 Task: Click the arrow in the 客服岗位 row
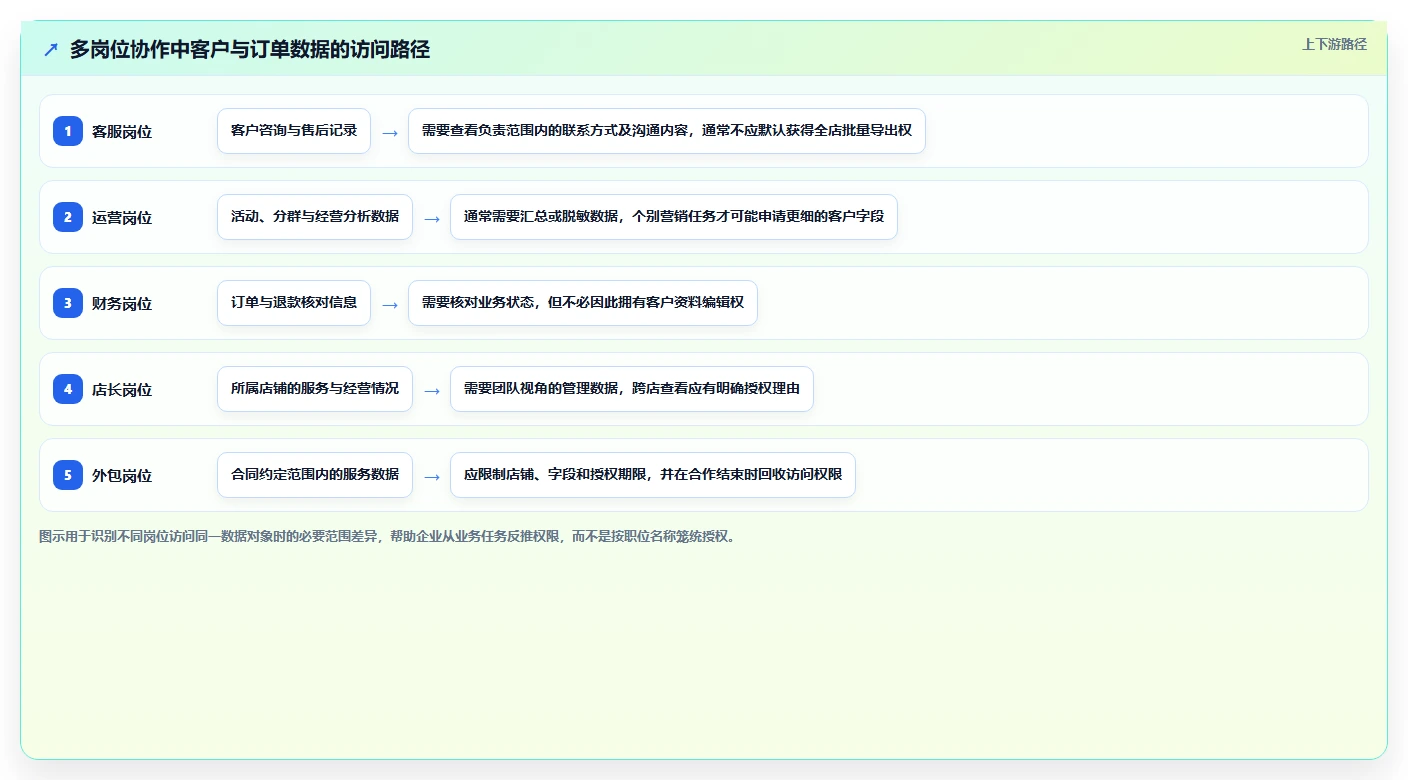[x=390, y=132]
